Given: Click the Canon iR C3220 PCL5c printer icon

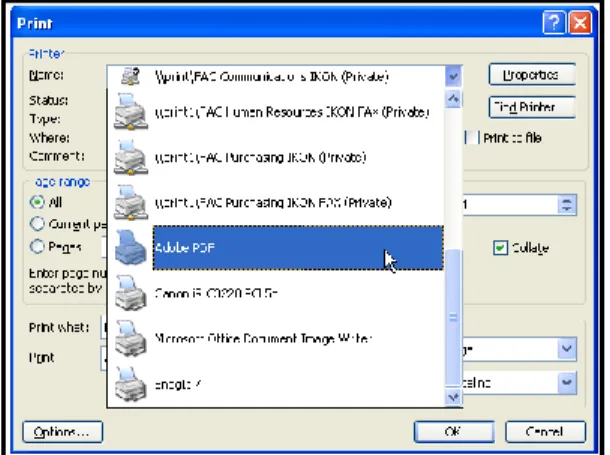Looking at the screenshot, I should (x=131, y=293).
